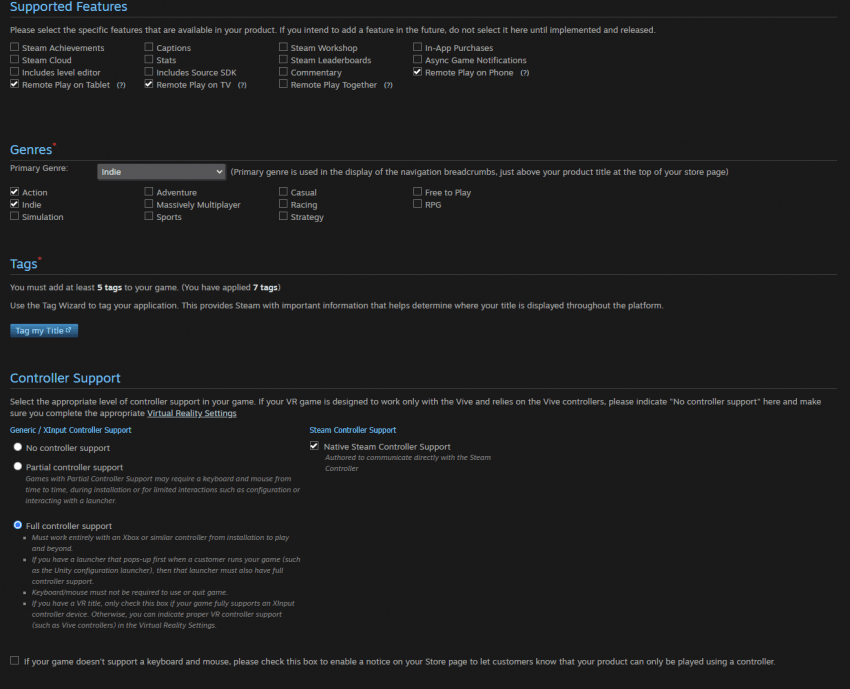Enable Async Game Notifications
850x689 pixels.
417,60
